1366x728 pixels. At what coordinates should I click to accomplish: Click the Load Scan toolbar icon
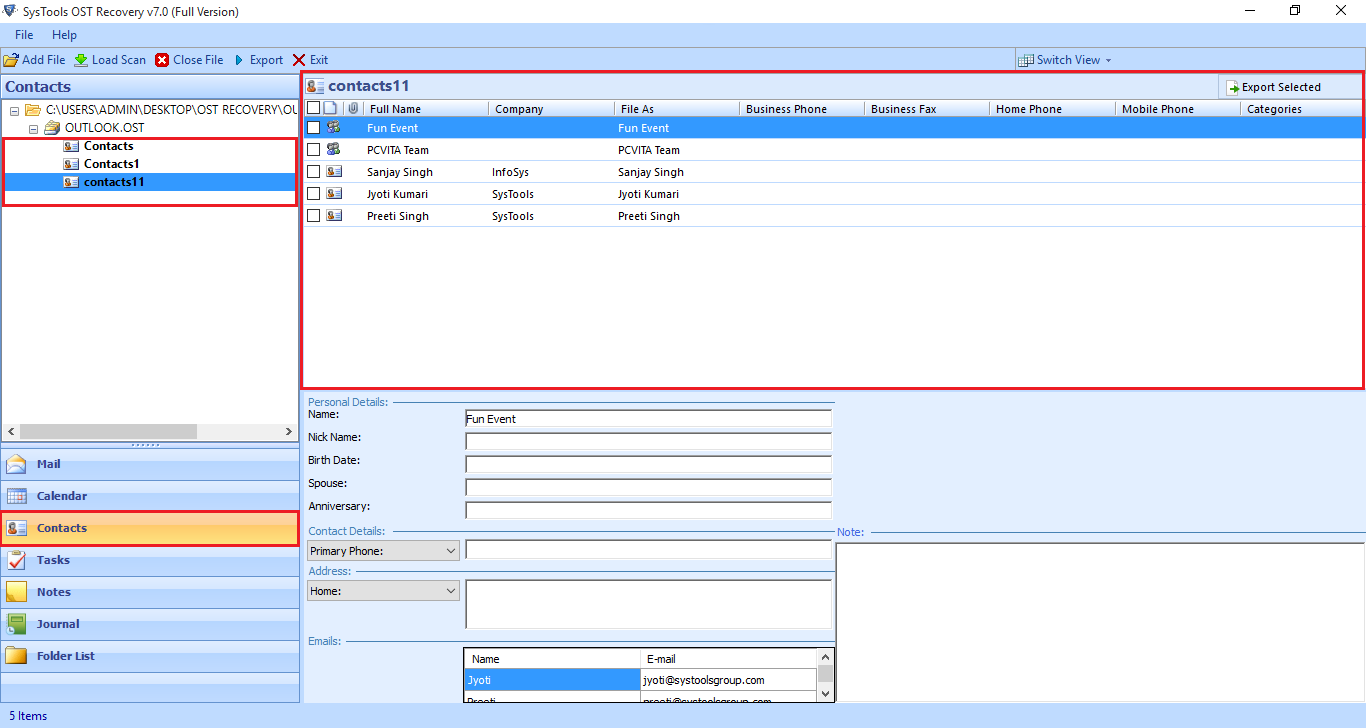point(81,60)
